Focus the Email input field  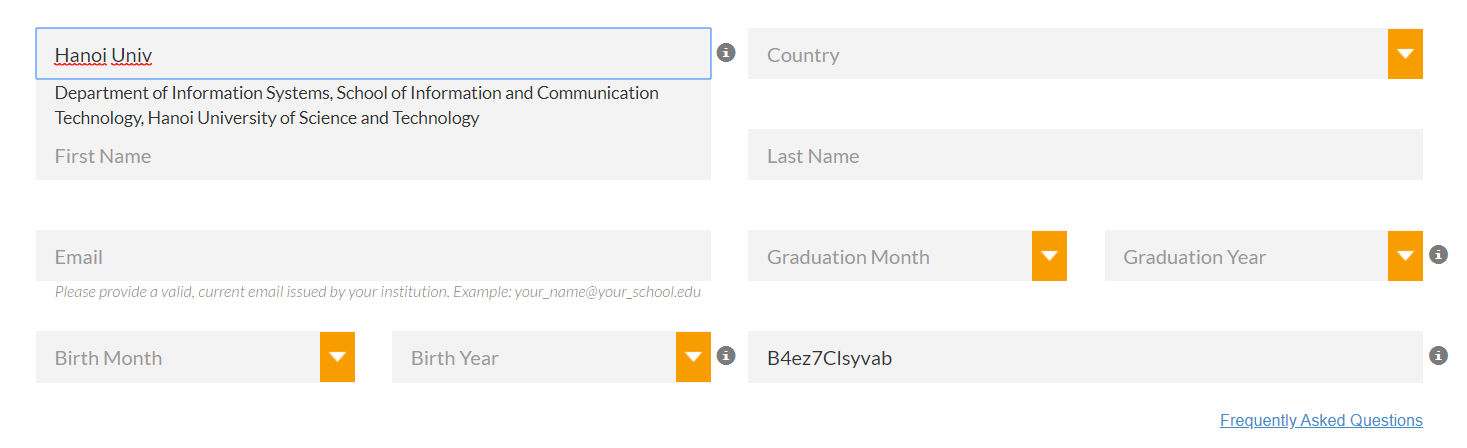pos(372,256)
